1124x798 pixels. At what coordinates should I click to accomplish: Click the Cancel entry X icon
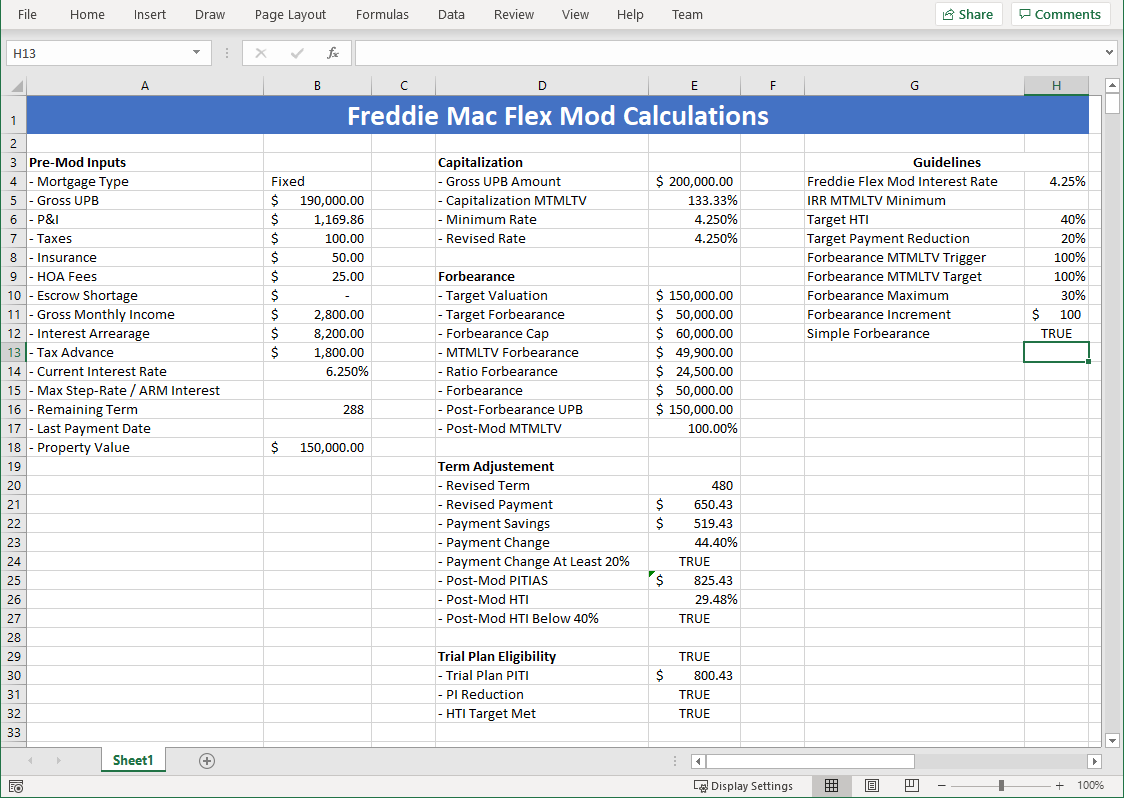pyautogui.click(x=261, y=53)
